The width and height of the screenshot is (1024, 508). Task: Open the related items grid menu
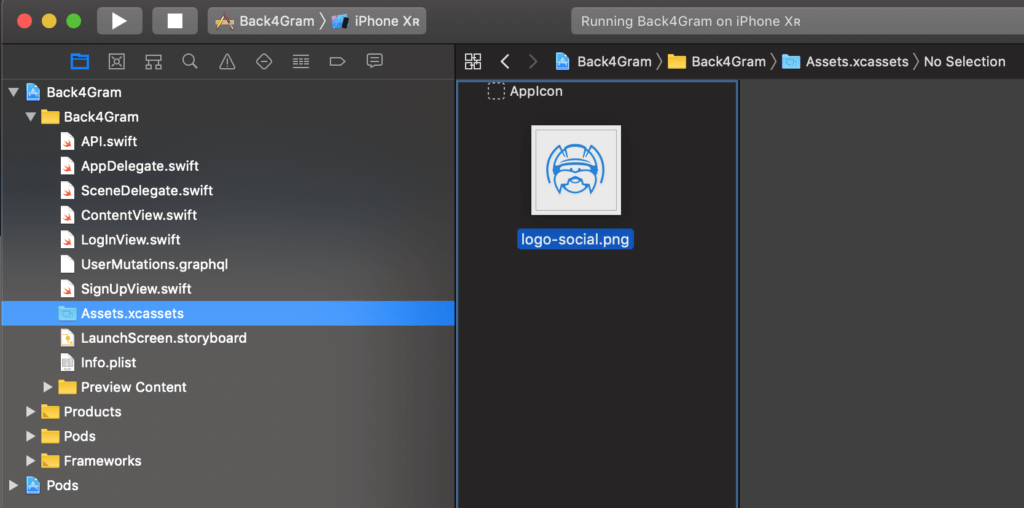(473, 61)
